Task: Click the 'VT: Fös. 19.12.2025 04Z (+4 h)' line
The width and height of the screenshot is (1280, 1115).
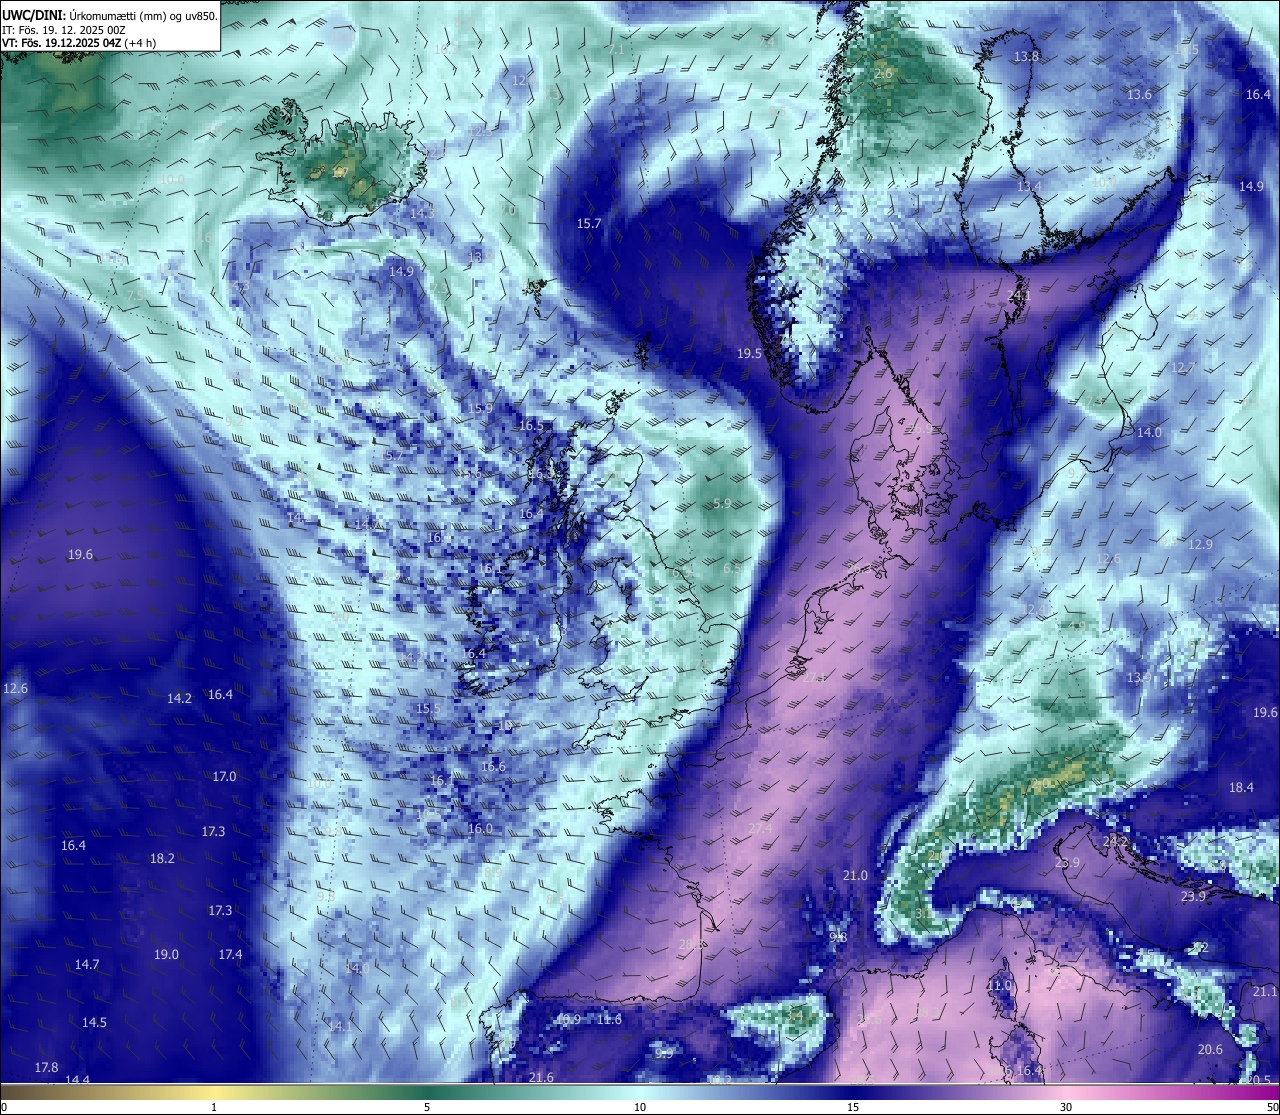Action: 80,43
